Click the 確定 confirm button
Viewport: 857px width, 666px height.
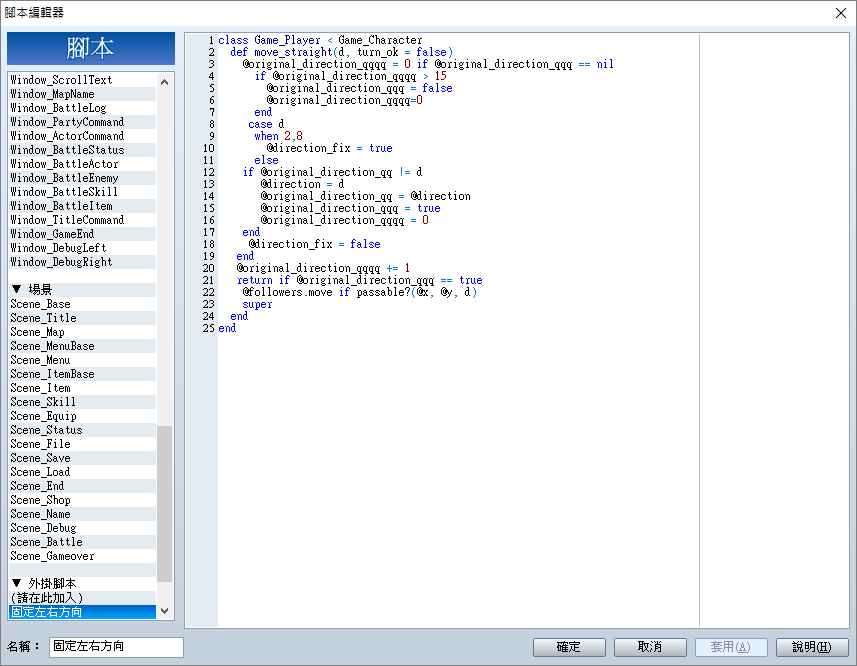(569, 647)
